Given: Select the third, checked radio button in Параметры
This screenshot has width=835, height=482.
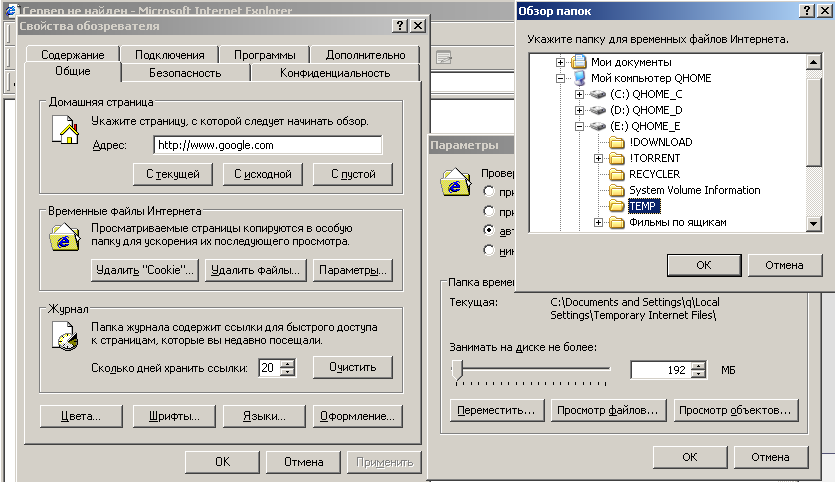Looking at the screenshot, I should (489, 230).
